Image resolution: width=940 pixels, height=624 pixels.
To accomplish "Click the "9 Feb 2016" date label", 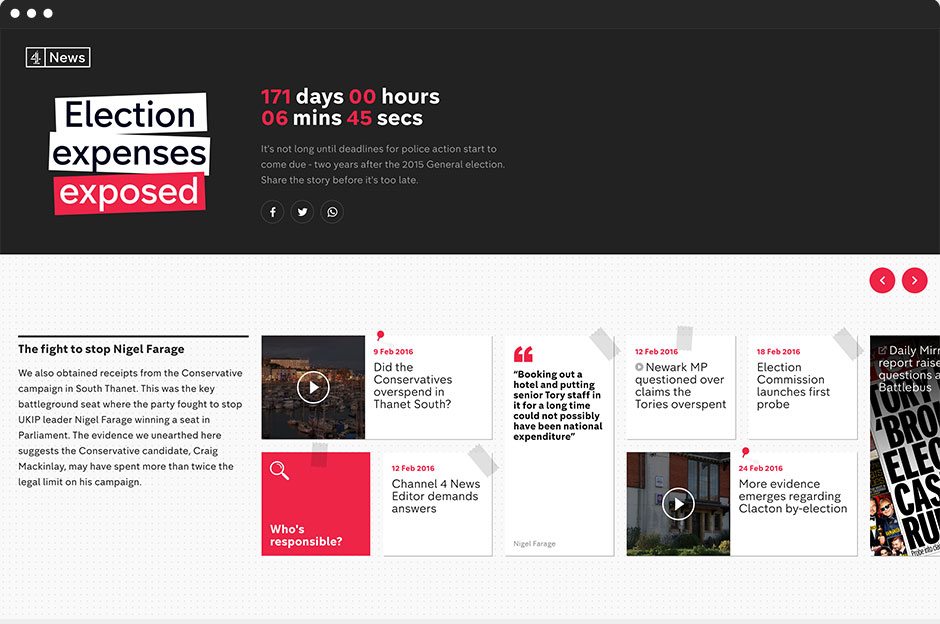I will coord(393,352).
